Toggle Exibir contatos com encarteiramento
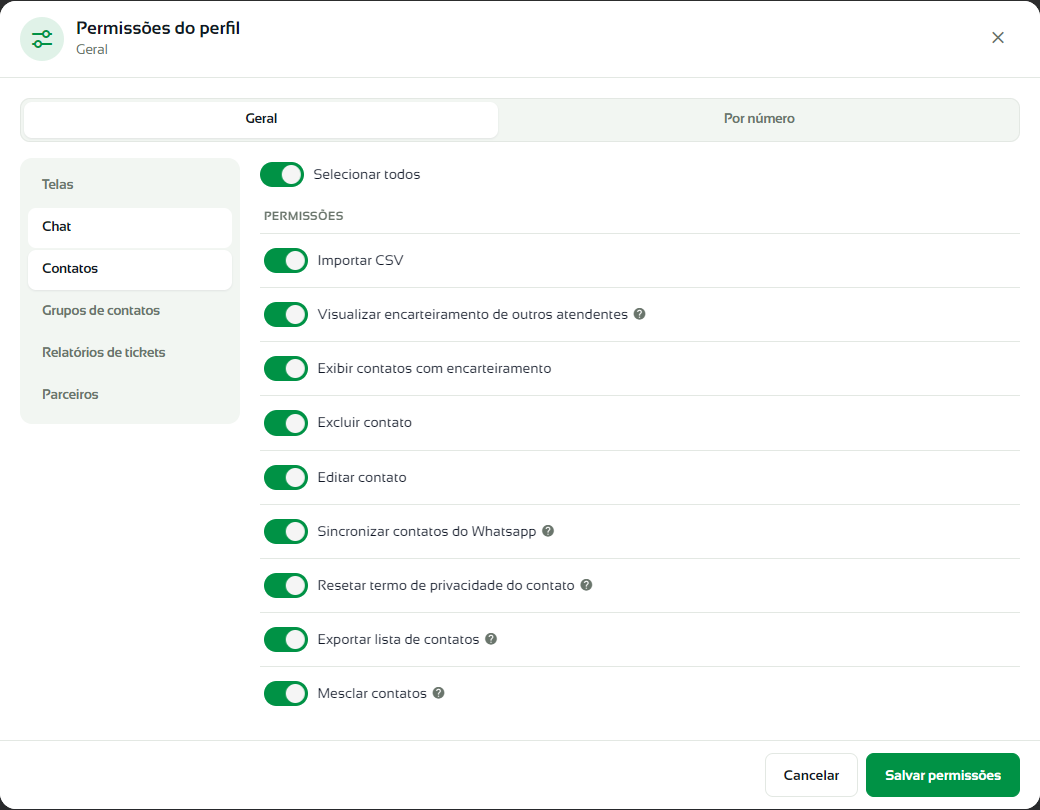 286,369
